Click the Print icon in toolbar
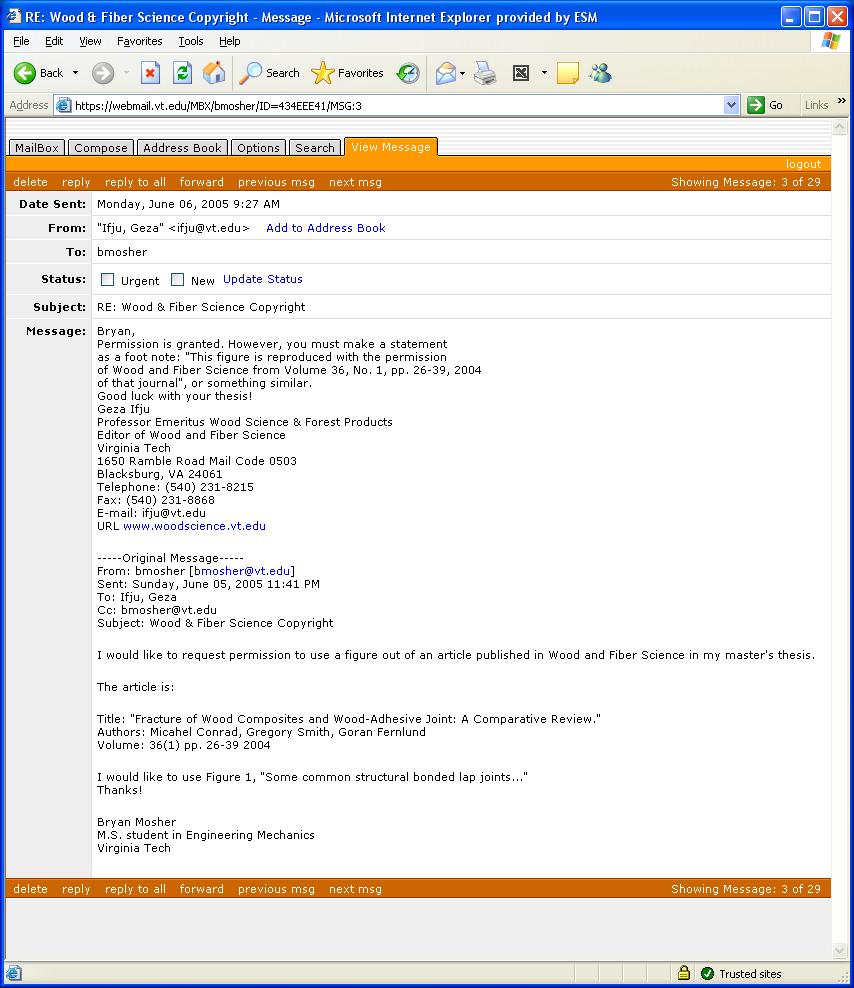Screen dimensions: 854x988 coord(486,73)
